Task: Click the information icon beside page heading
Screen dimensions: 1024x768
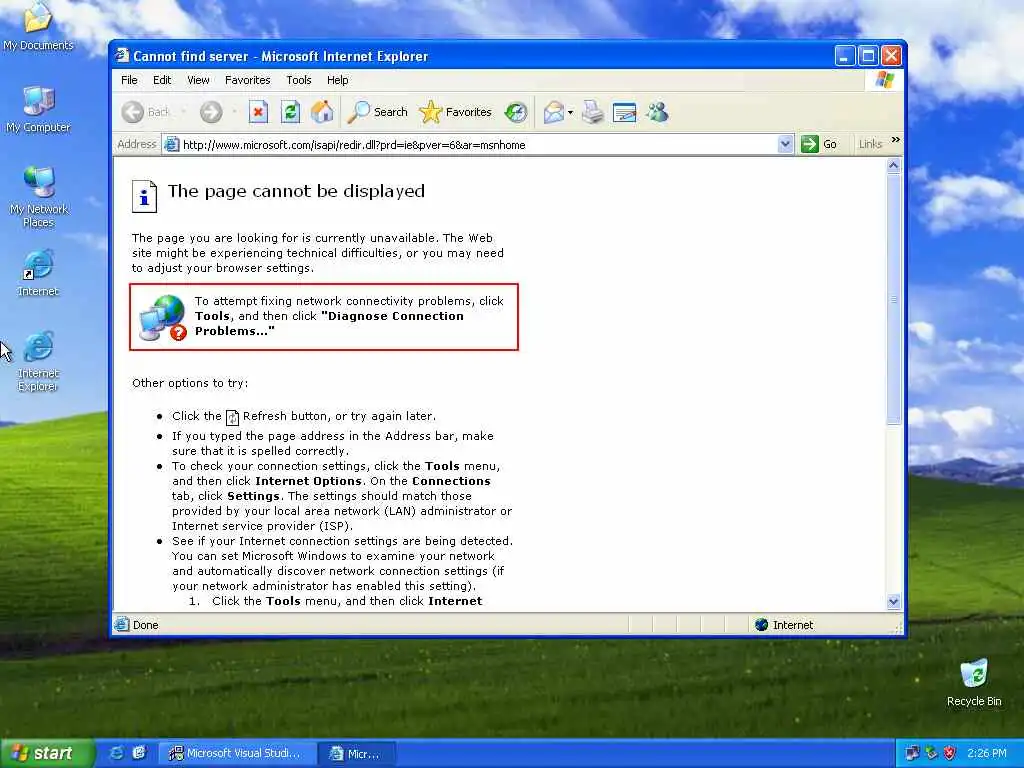Action: click(144, 196)
